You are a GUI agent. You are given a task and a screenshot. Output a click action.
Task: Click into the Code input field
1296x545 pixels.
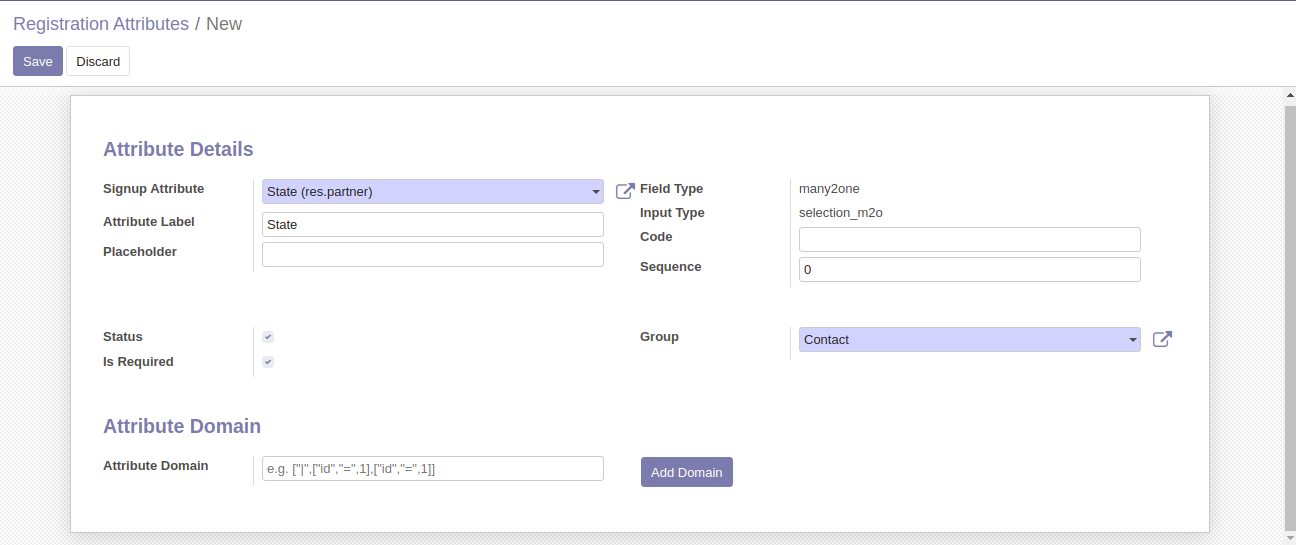(x=969, y=240)
